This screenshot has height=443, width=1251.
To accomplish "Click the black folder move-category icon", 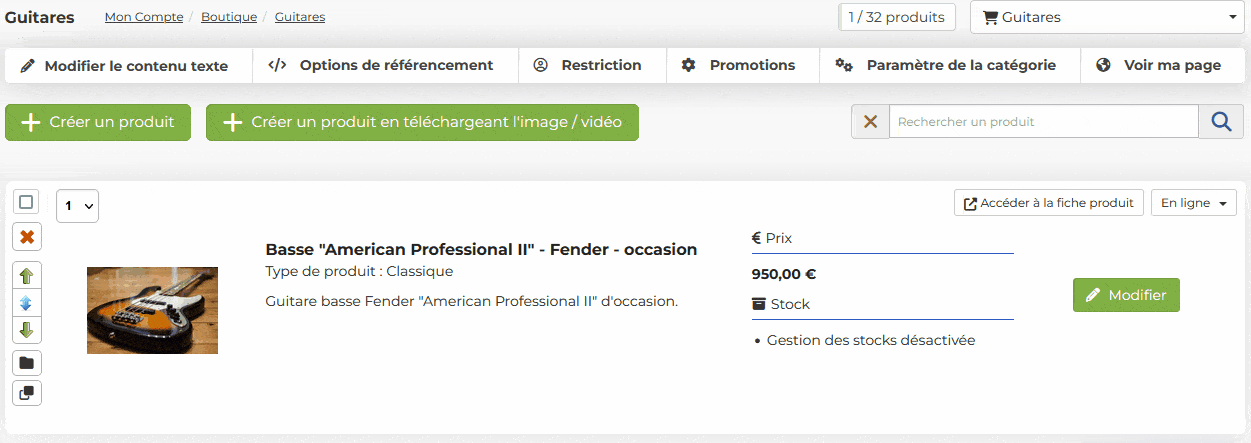I will click(27, 363).
